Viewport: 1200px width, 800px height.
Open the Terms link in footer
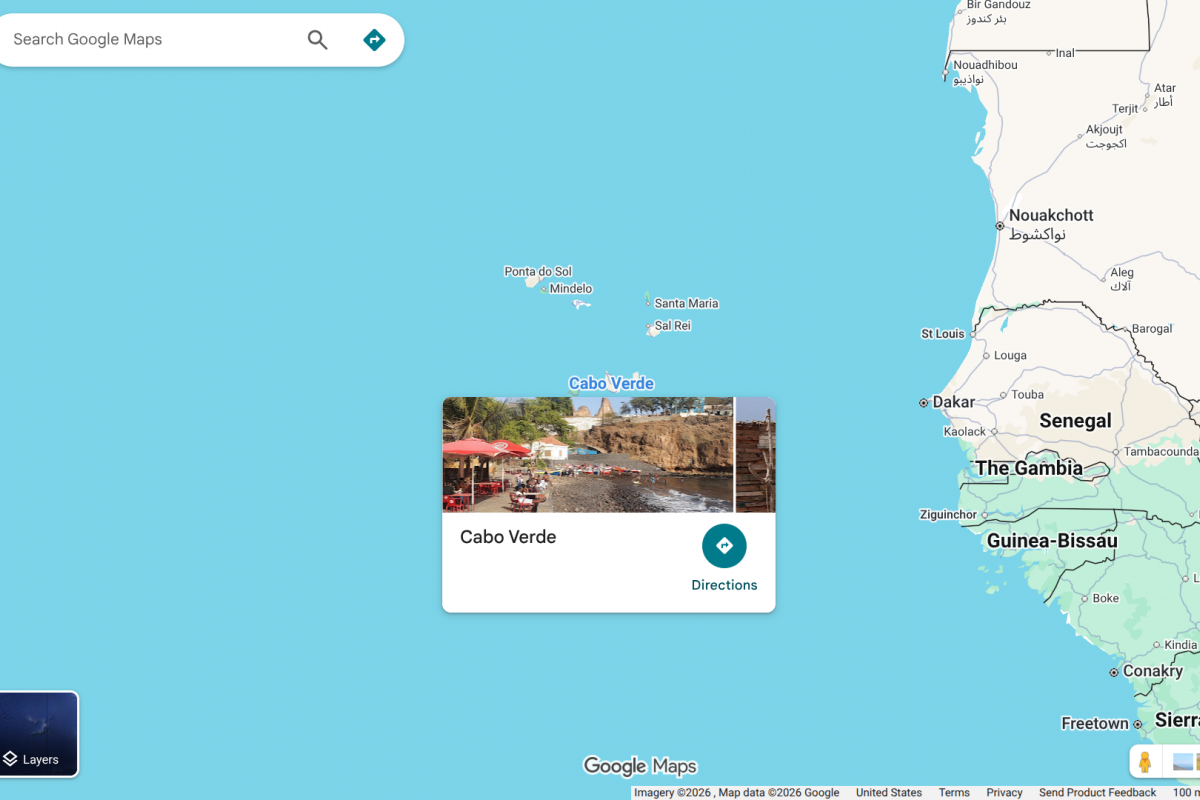coord(954,792)
